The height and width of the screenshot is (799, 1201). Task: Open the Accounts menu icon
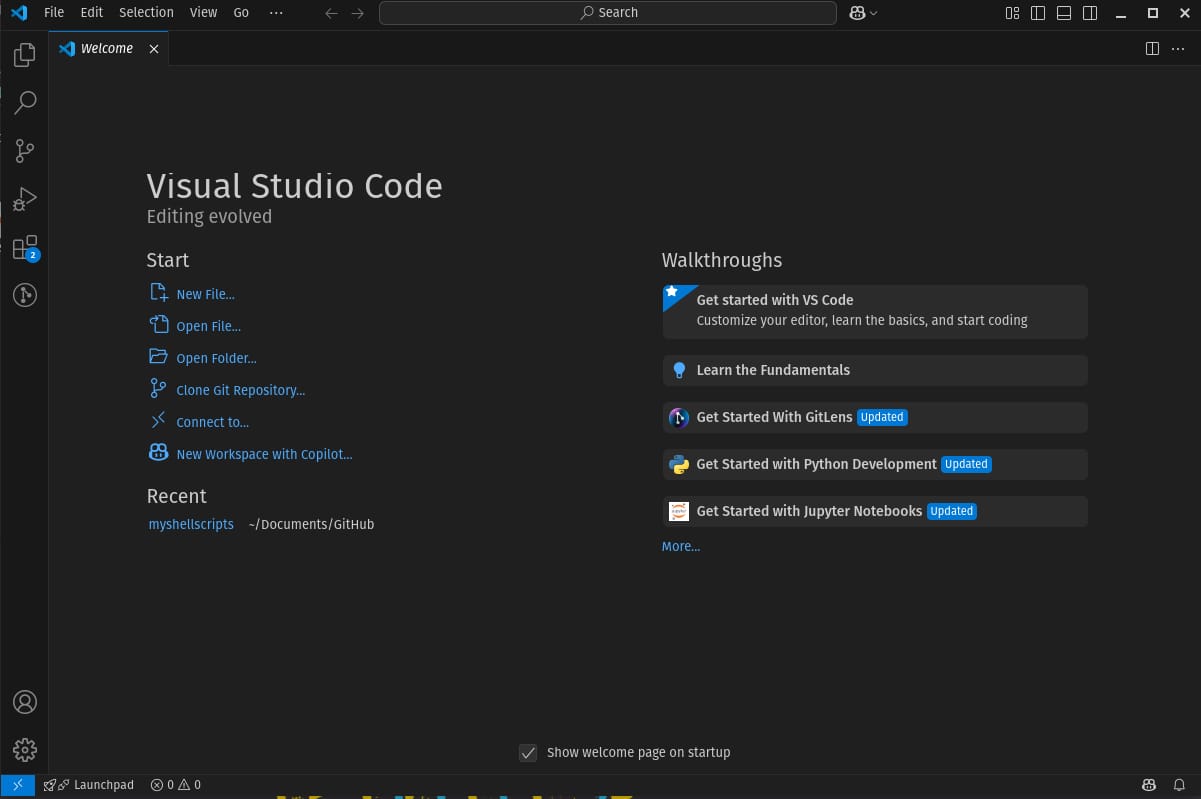click(x=24, y=702)
